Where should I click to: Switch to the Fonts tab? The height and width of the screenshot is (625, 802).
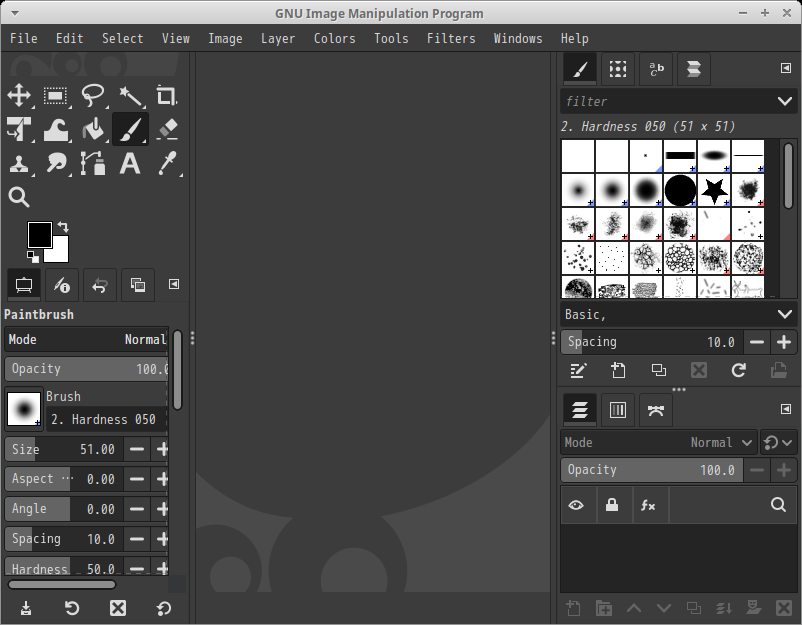[x=656, y=69]
